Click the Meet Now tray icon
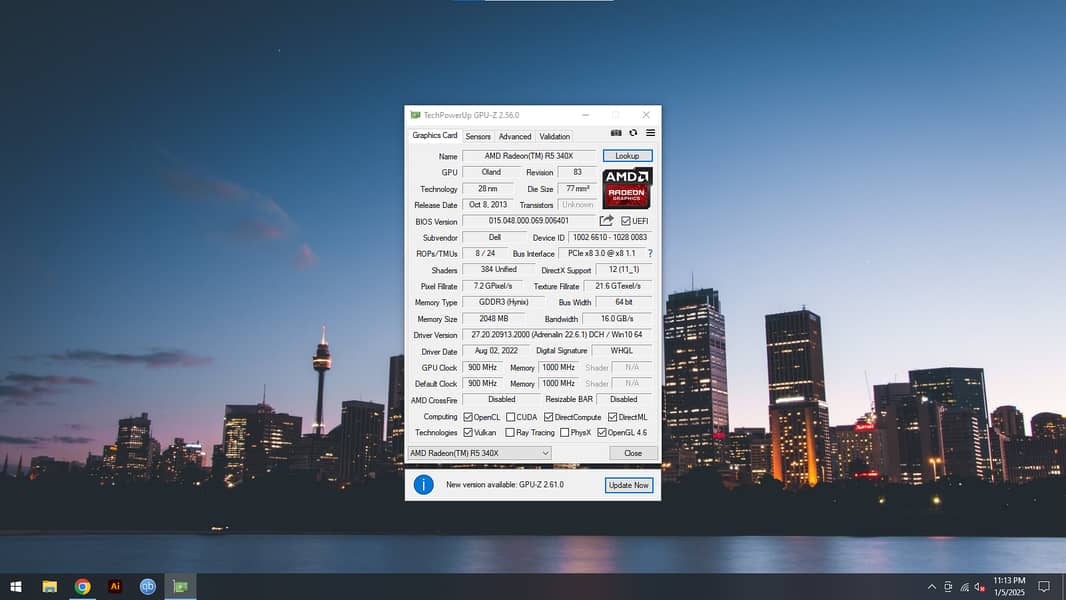Image resolution: width=1066 pixels, height=600 pixels. click(x=948, y=587)
